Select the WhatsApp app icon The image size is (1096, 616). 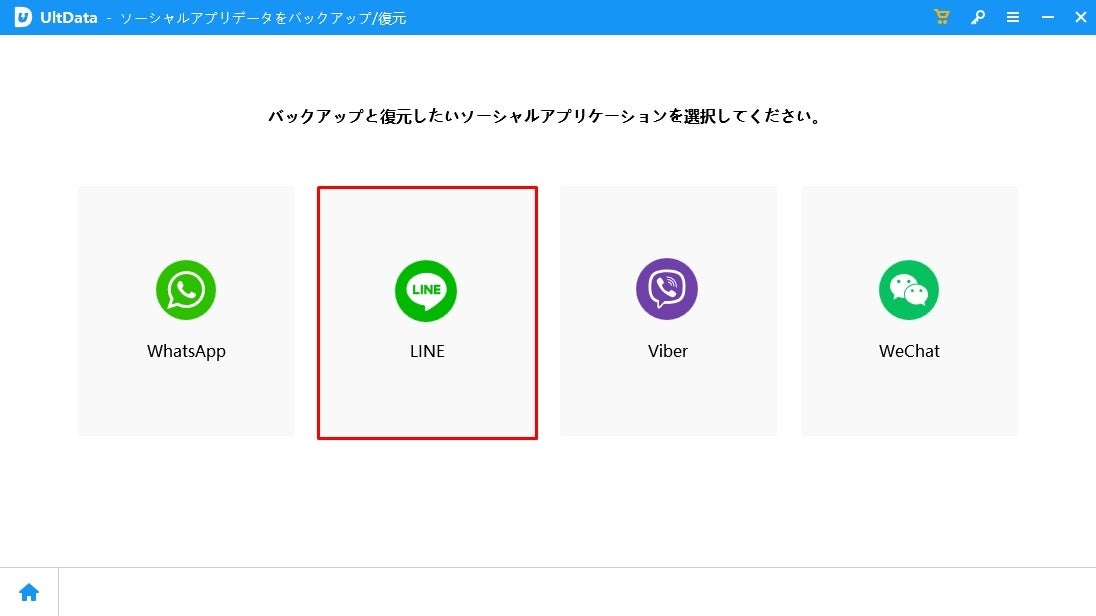tap(186, 290)
